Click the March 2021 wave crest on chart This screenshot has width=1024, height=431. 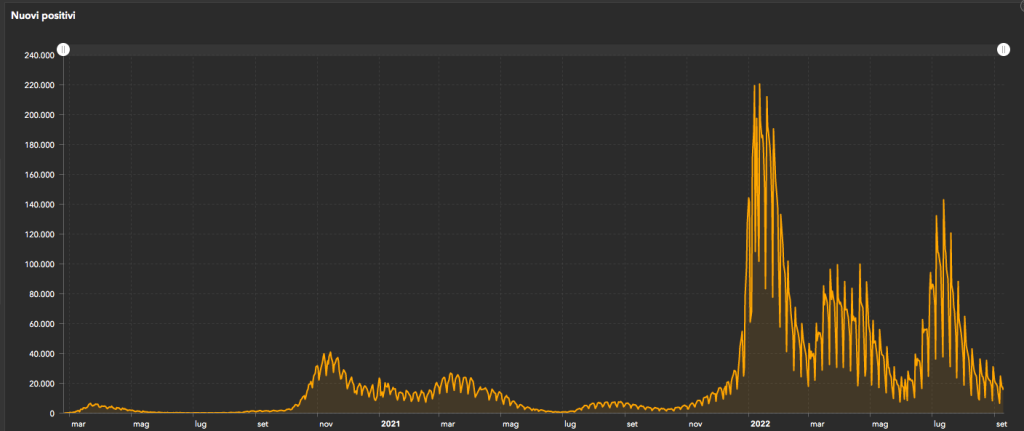point(454,375)
